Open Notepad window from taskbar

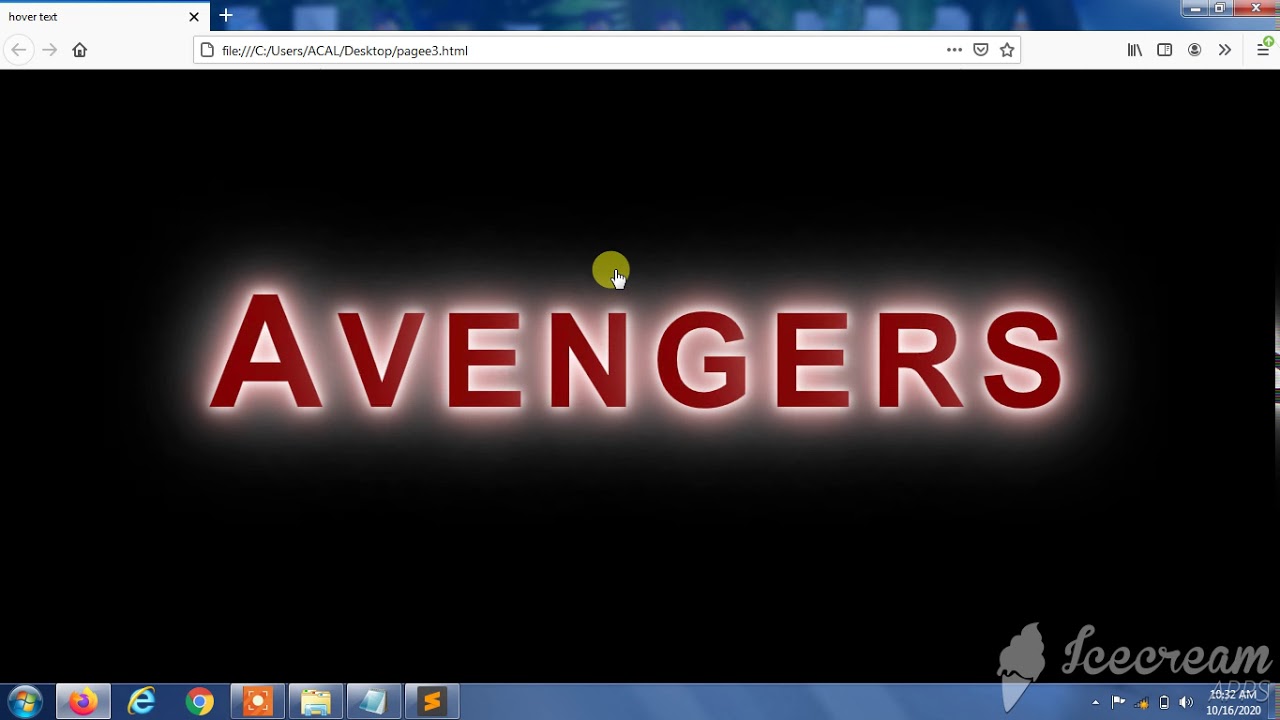(x=373, y=702)
